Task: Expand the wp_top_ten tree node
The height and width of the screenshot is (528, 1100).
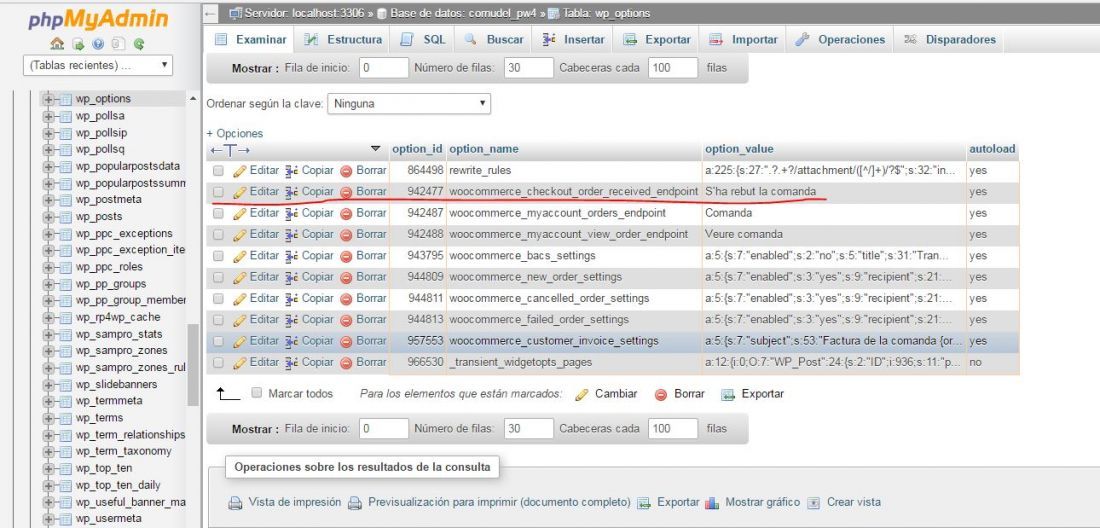Action: point(48,468)
